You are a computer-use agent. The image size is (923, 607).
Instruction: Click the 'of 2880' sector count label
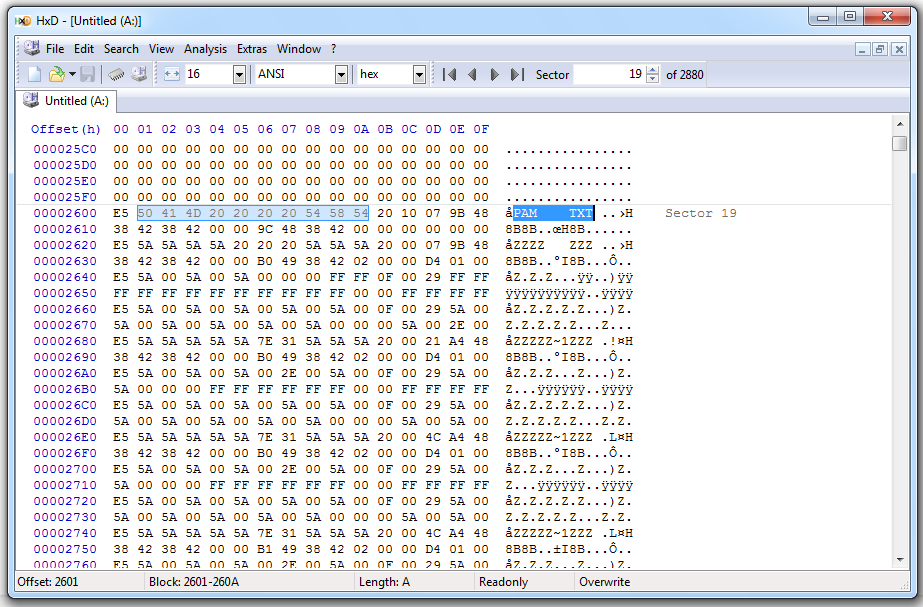(685, 75)
